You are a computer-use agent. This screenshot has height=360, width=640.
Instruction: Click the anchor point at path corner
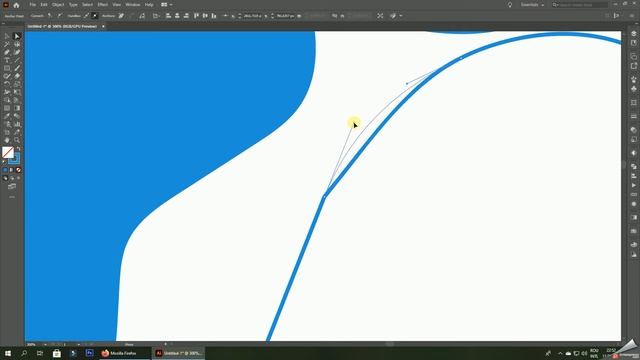point(324,197)
